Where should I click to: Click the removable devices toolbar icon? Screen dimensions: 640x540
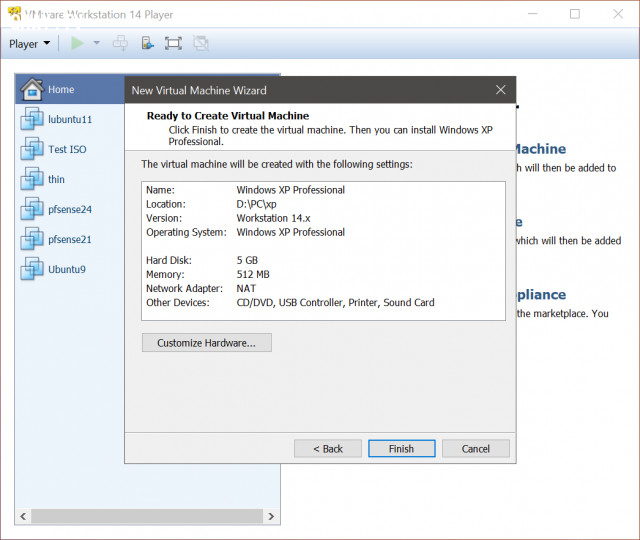click(147, 43)
